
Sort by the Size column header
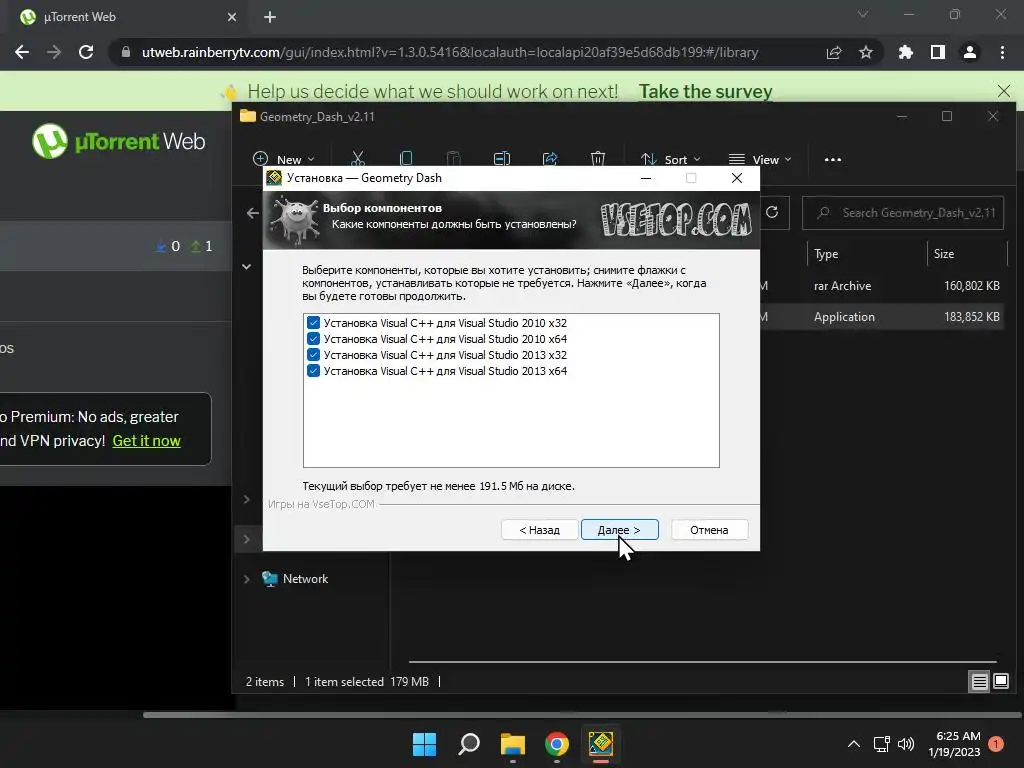click(x=944, y=254)
